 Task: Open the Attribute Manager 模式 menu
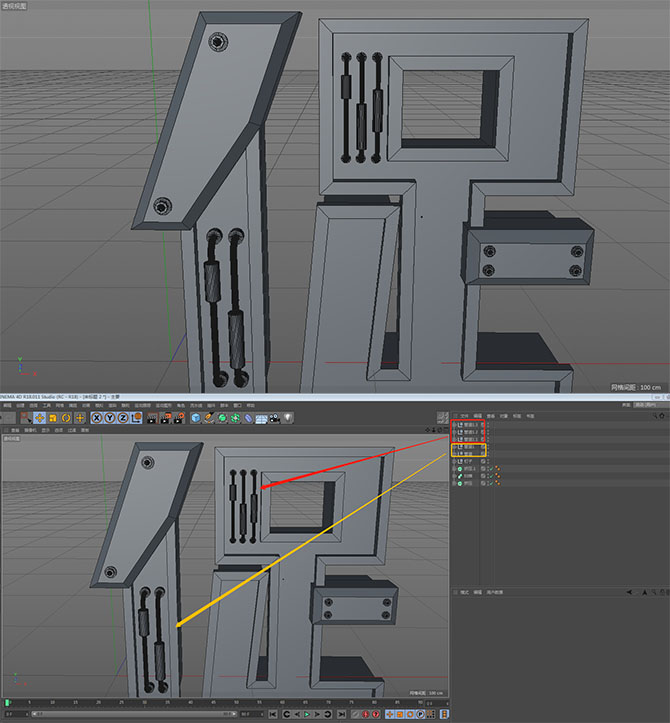pos(464,592)
